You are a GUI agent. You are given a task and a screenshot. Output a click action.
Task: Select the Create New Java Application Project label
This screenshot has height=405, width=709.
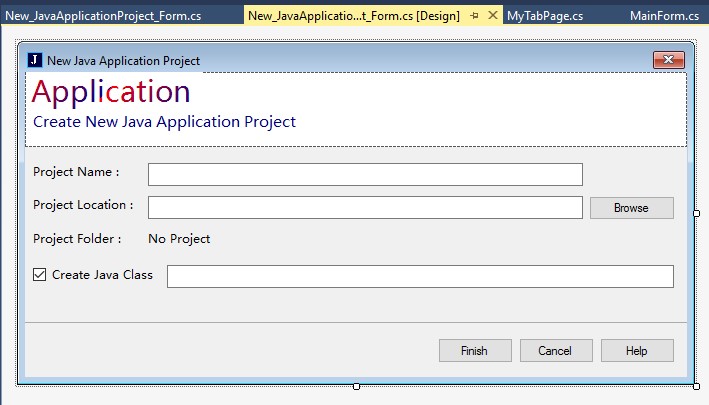(x=165, y=122)
